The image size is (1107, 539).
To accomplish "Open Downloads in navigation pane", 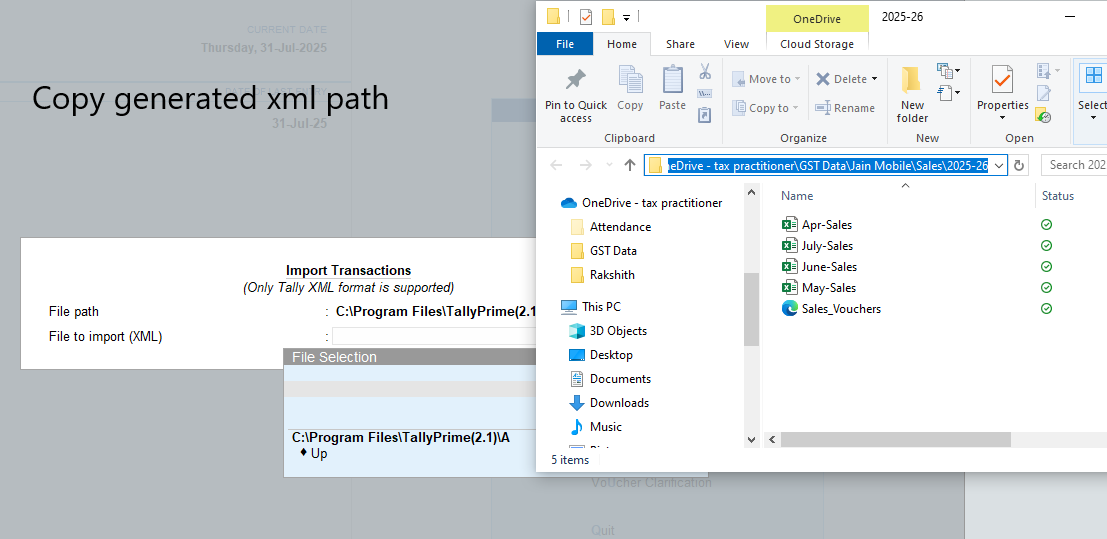I will (609, 403).
